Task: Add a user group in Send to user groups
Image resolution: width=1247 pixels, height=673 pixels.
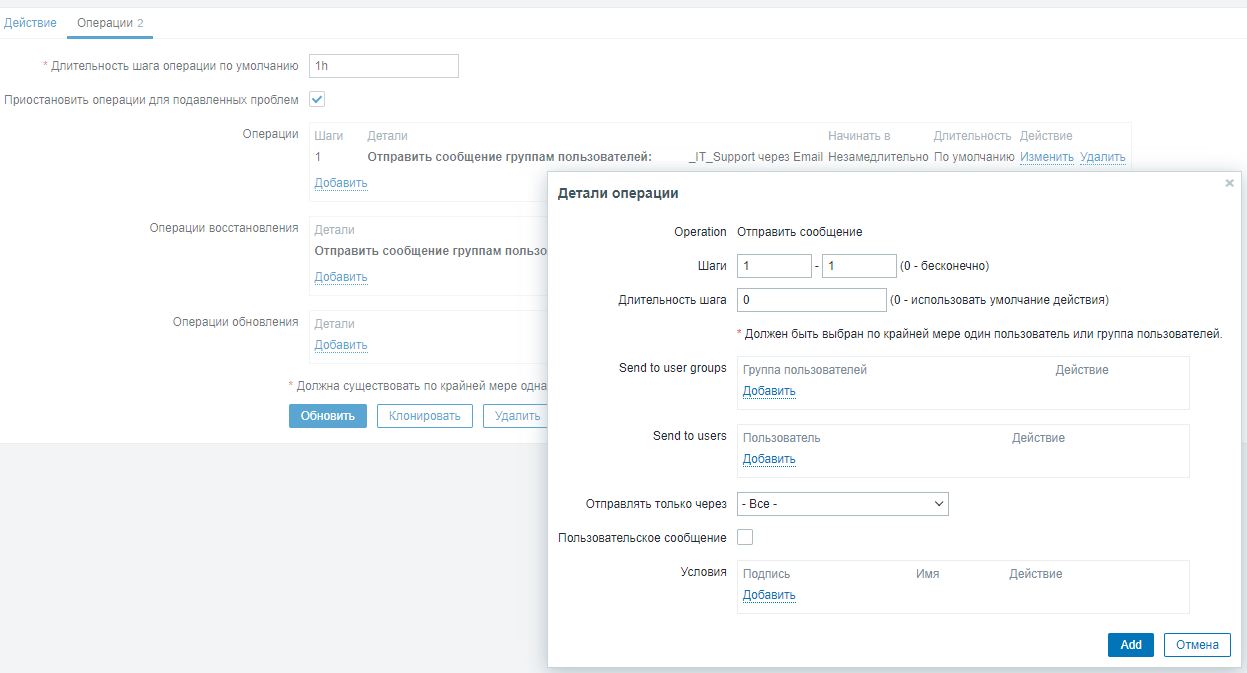Action: click(x=769, y=391)
